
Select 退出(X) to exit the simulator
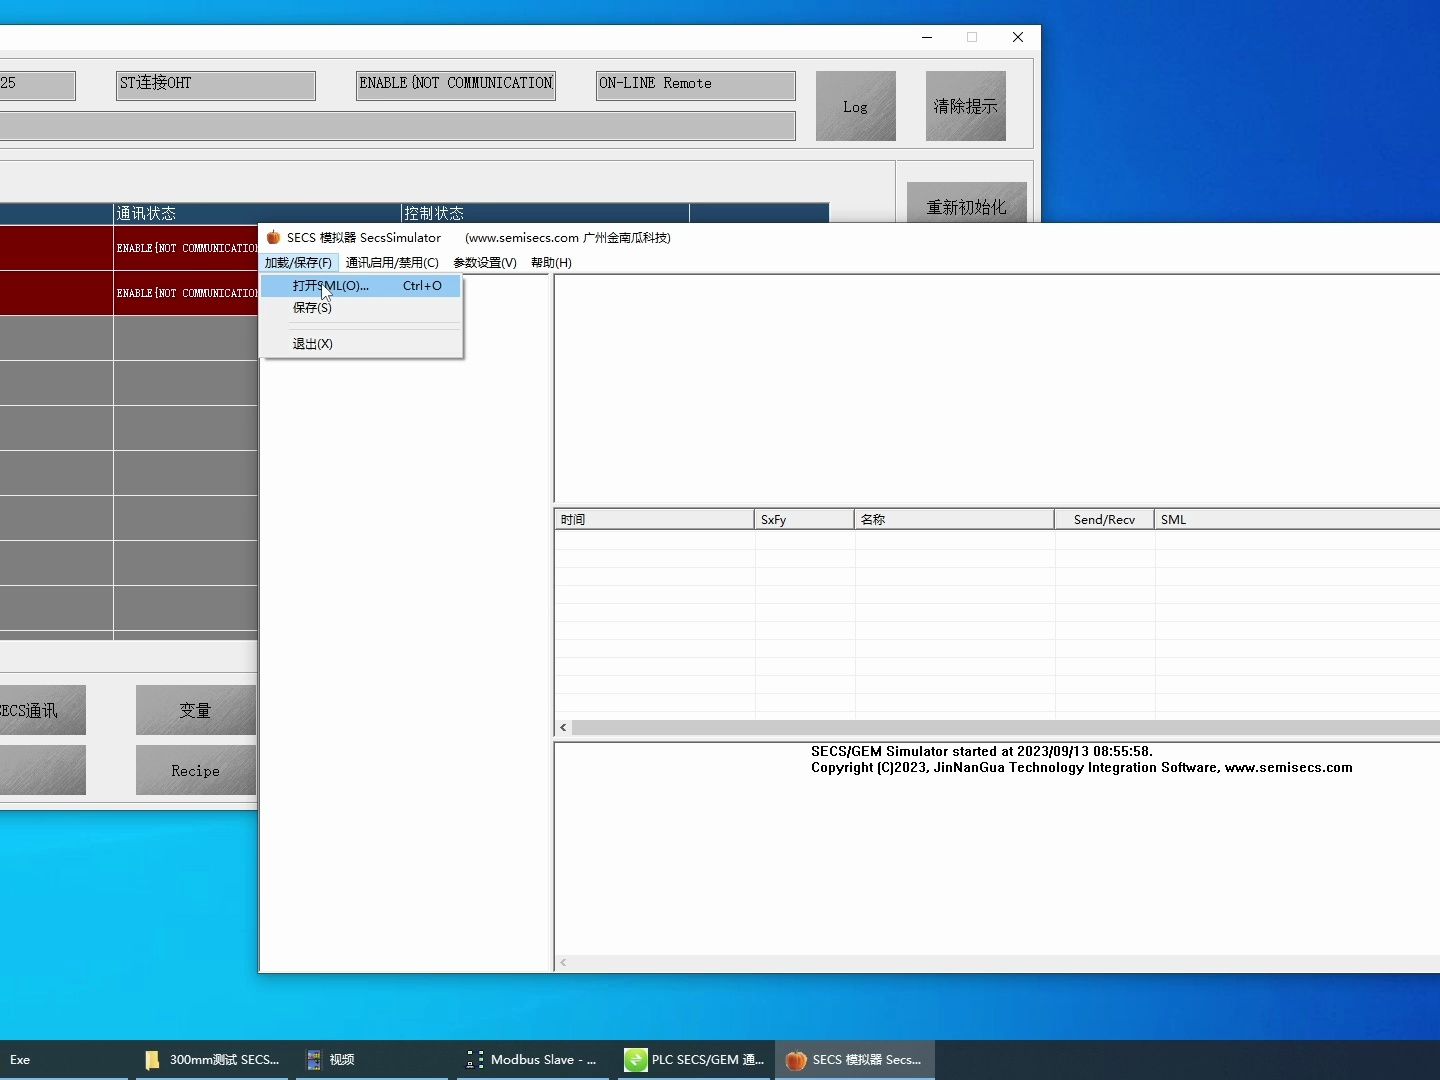click(361, 344)
